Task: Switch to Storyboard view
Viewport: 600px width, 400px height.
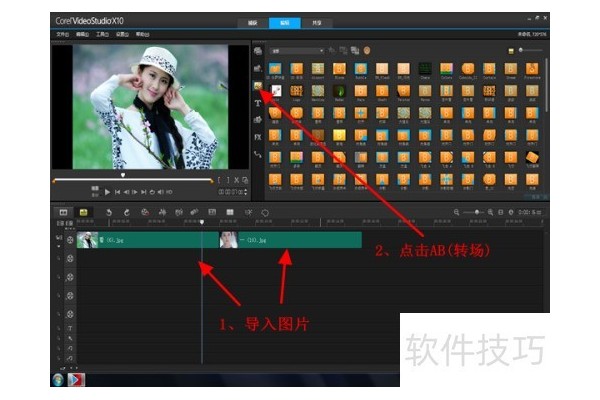Action: coord(64,212)
